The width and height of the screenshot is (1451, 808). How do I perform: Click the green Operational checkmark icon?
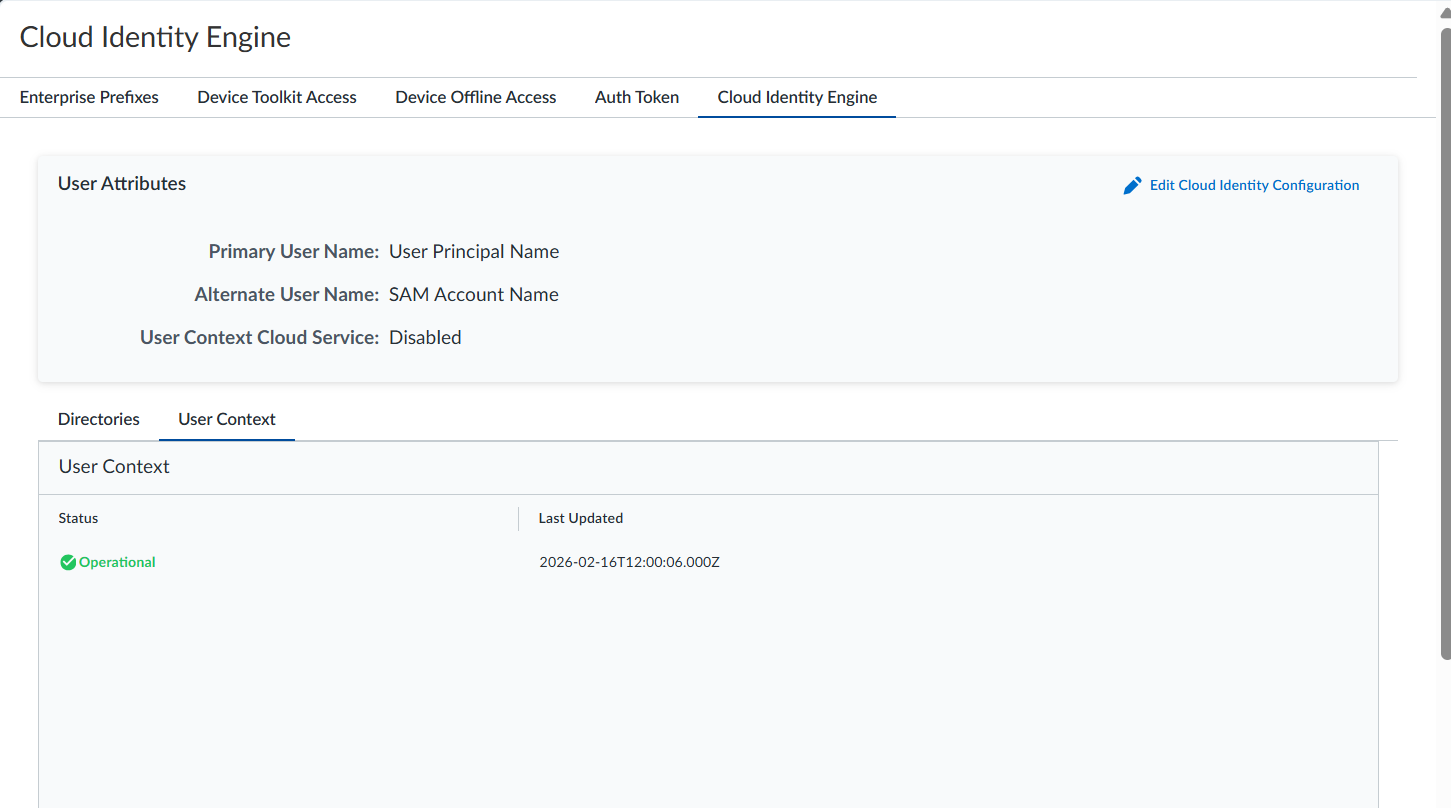(x=68, y=563)
